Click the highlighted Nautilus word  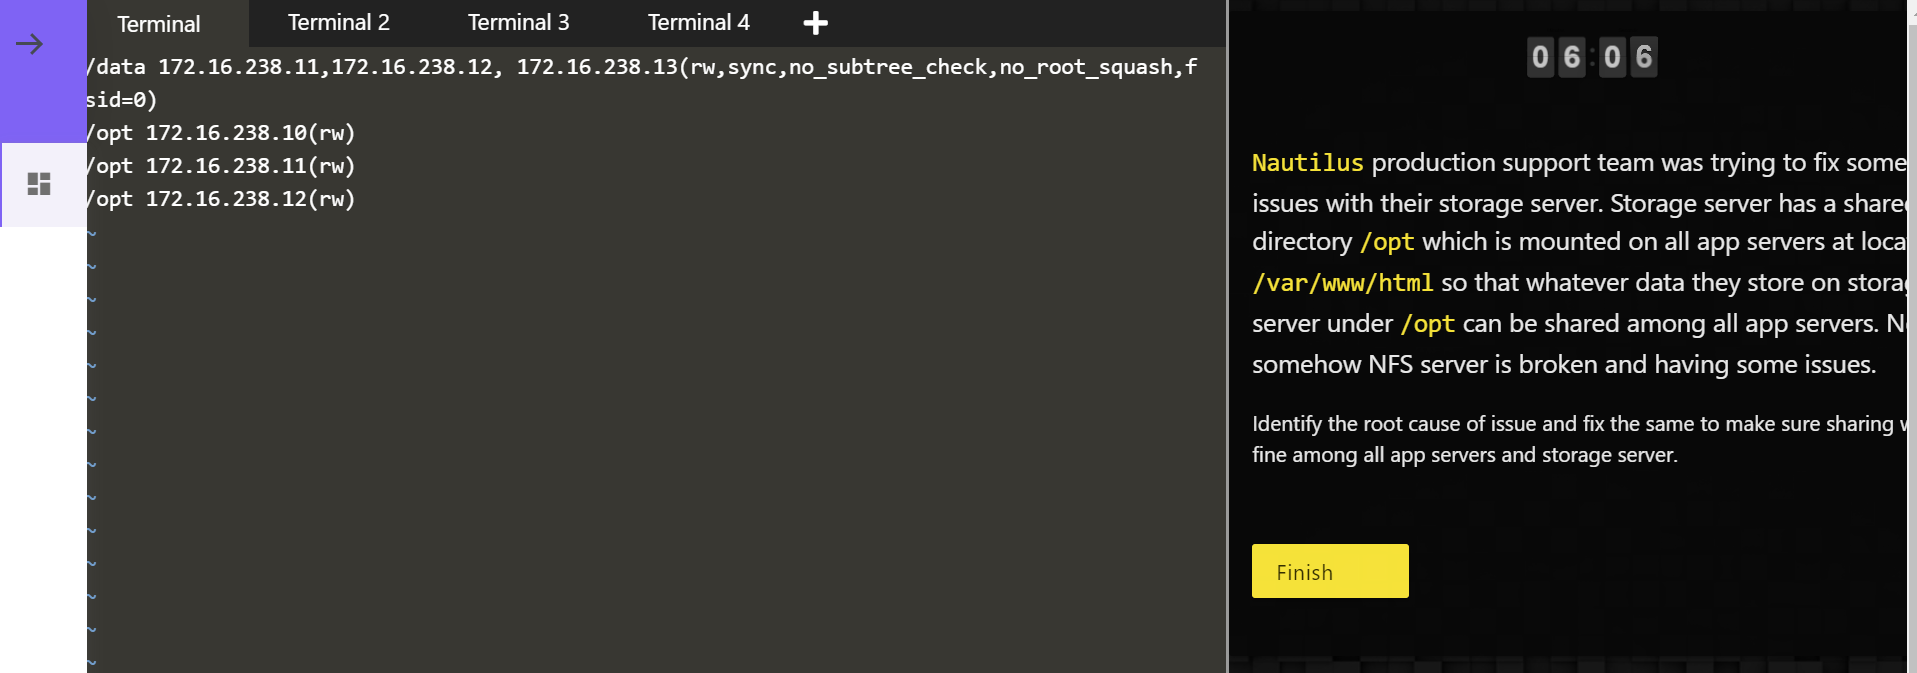pyautogui.click(x=1307, y=163)
